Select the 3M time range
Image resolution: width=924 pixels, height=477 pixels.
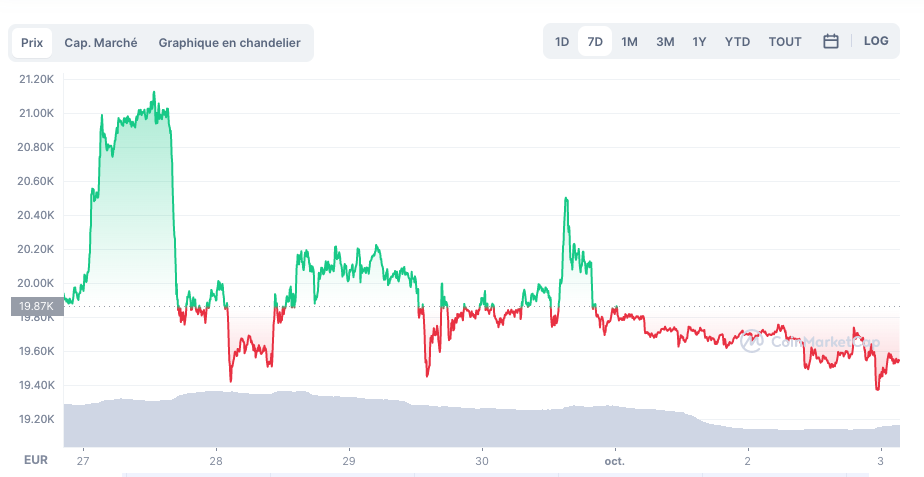(665, 42)
